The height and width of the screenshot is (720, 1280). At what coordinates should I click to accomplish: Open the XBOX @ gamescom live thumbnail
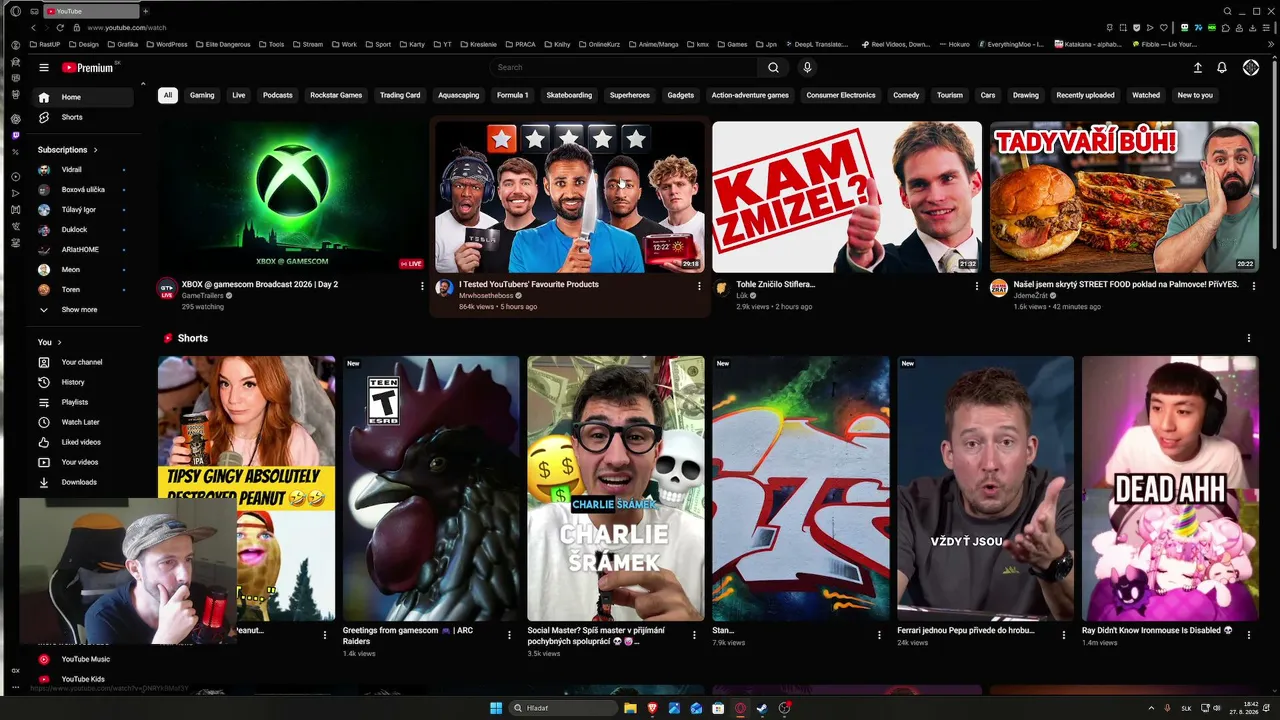(292, 197)
